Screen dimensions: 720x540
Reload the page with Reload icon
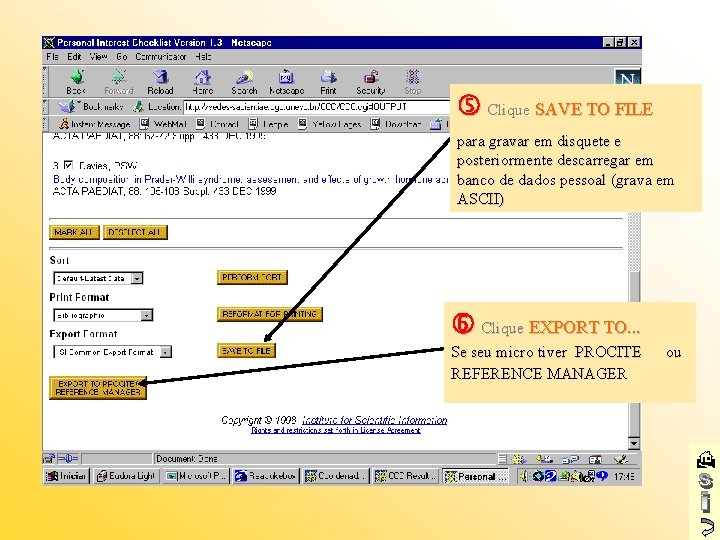(x=160, y=81)
